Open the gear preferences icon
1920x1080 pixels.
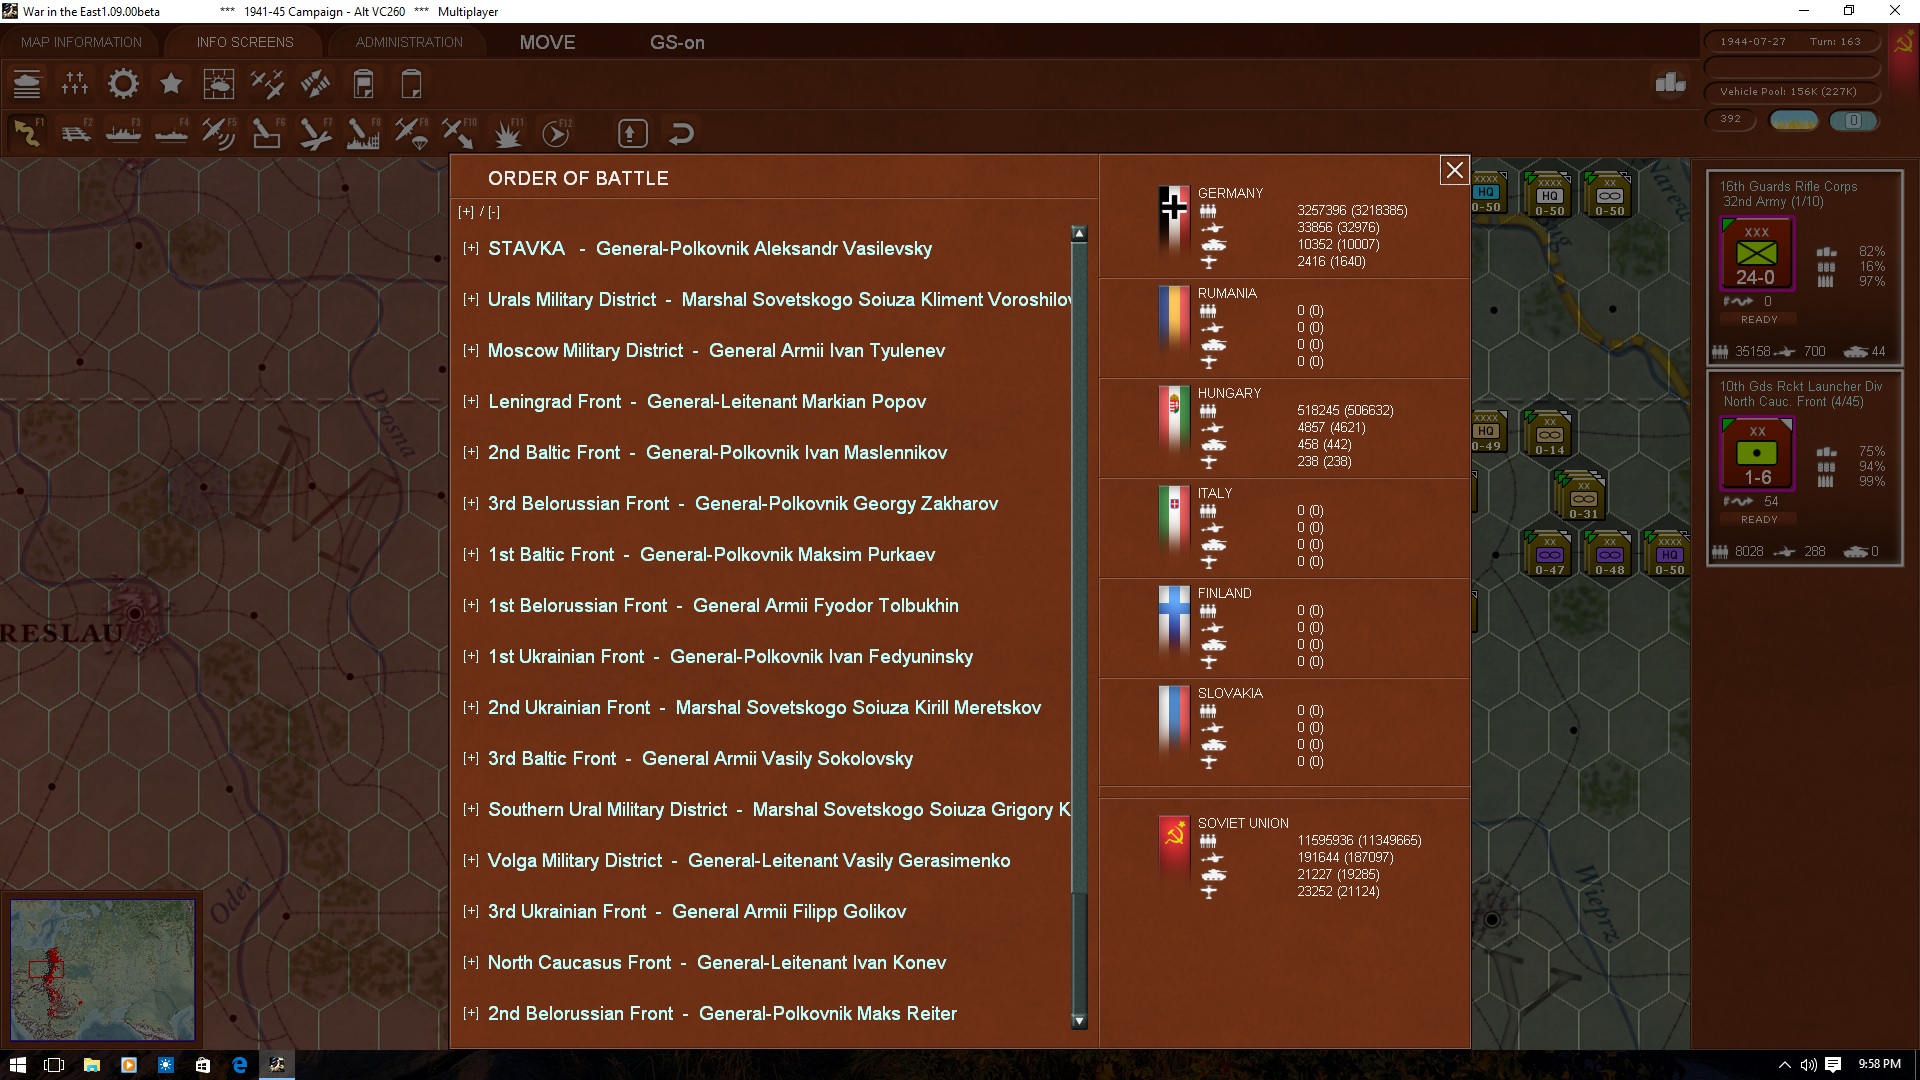pos(123,84)
